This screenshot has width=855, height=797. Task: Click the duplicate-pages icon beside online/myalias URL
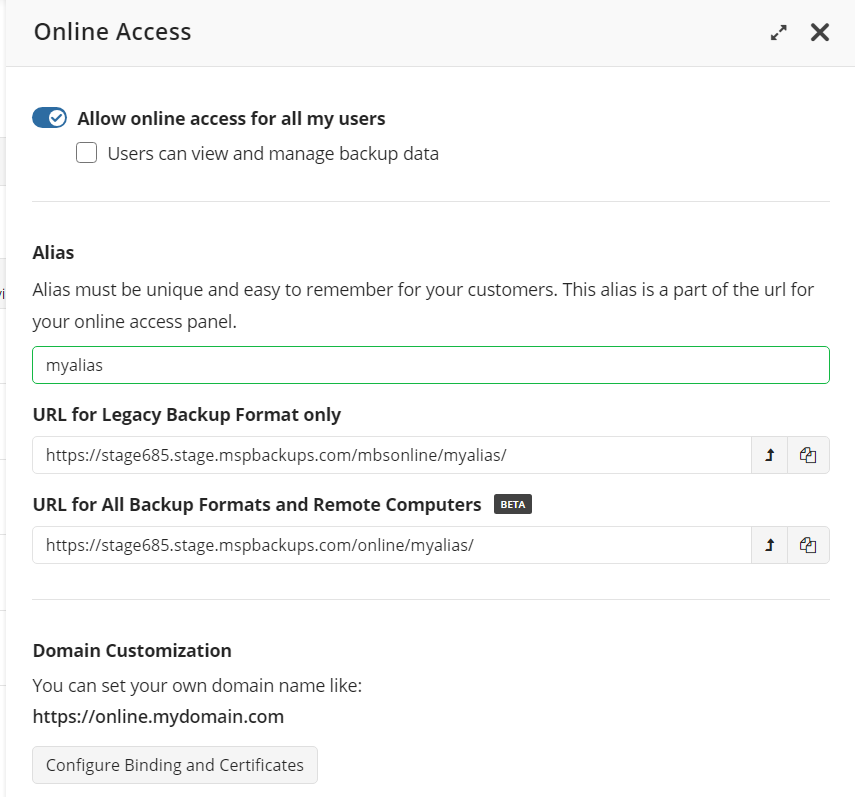point(808,545)
